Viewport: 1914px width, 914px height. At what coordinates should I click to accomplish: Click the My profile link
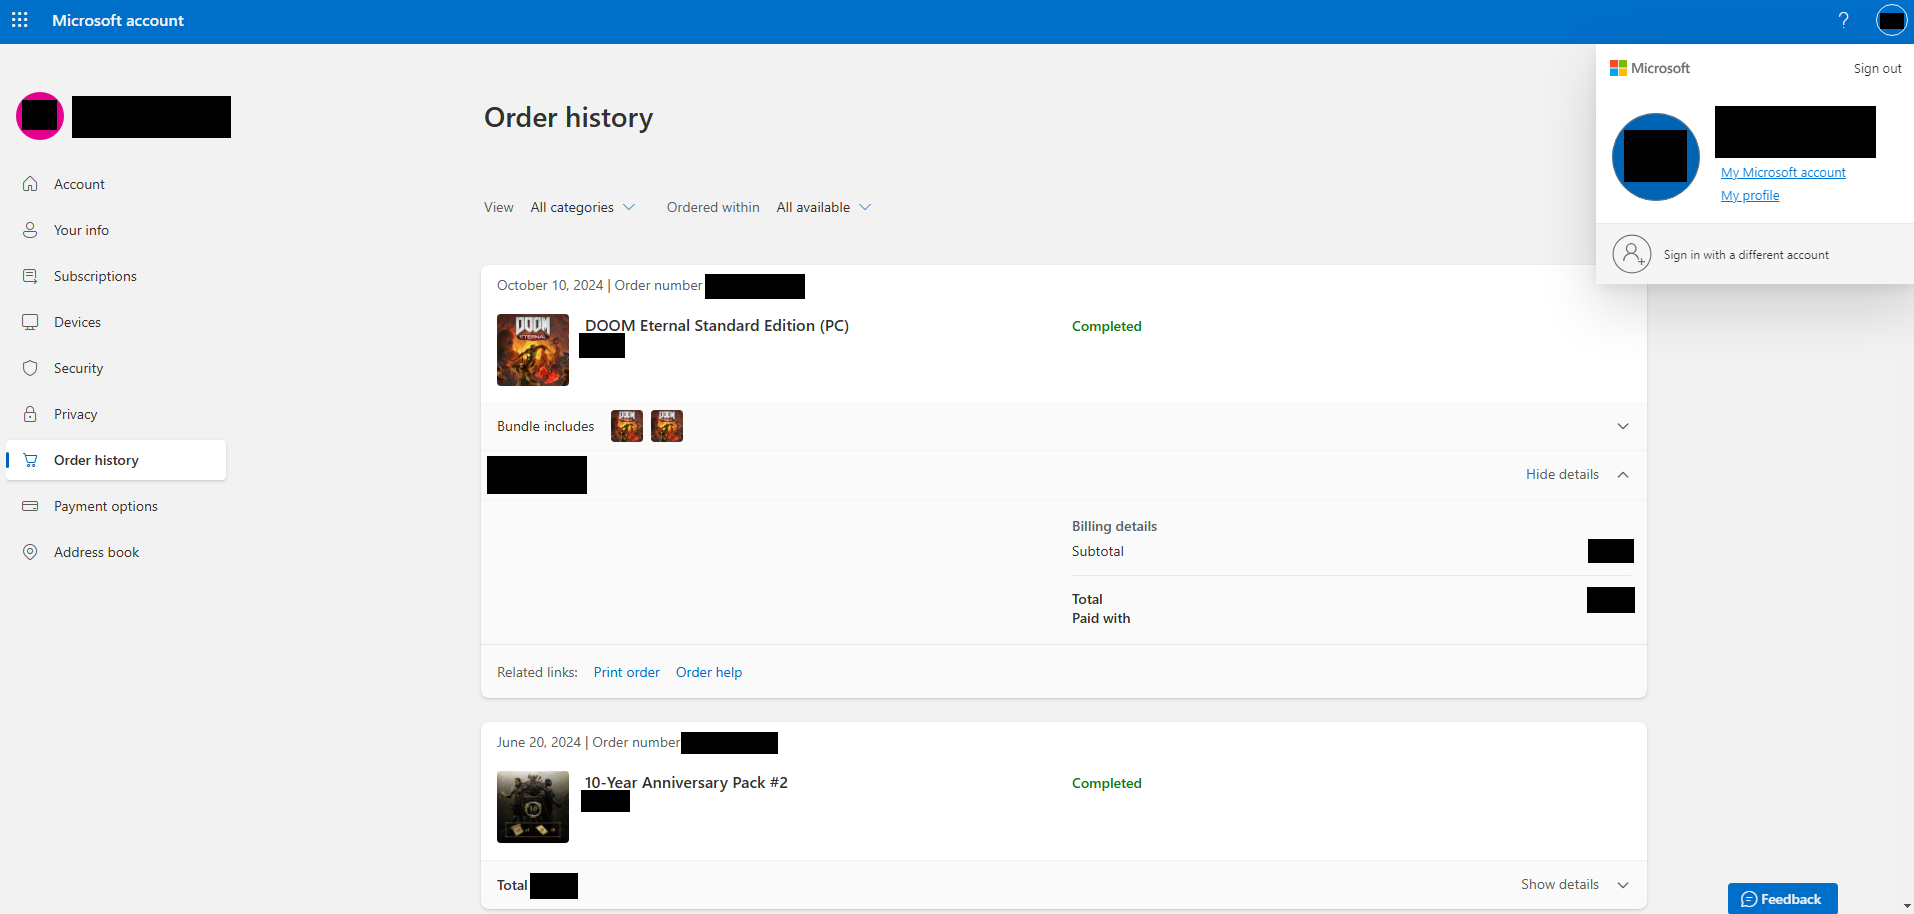point(1750,195)
